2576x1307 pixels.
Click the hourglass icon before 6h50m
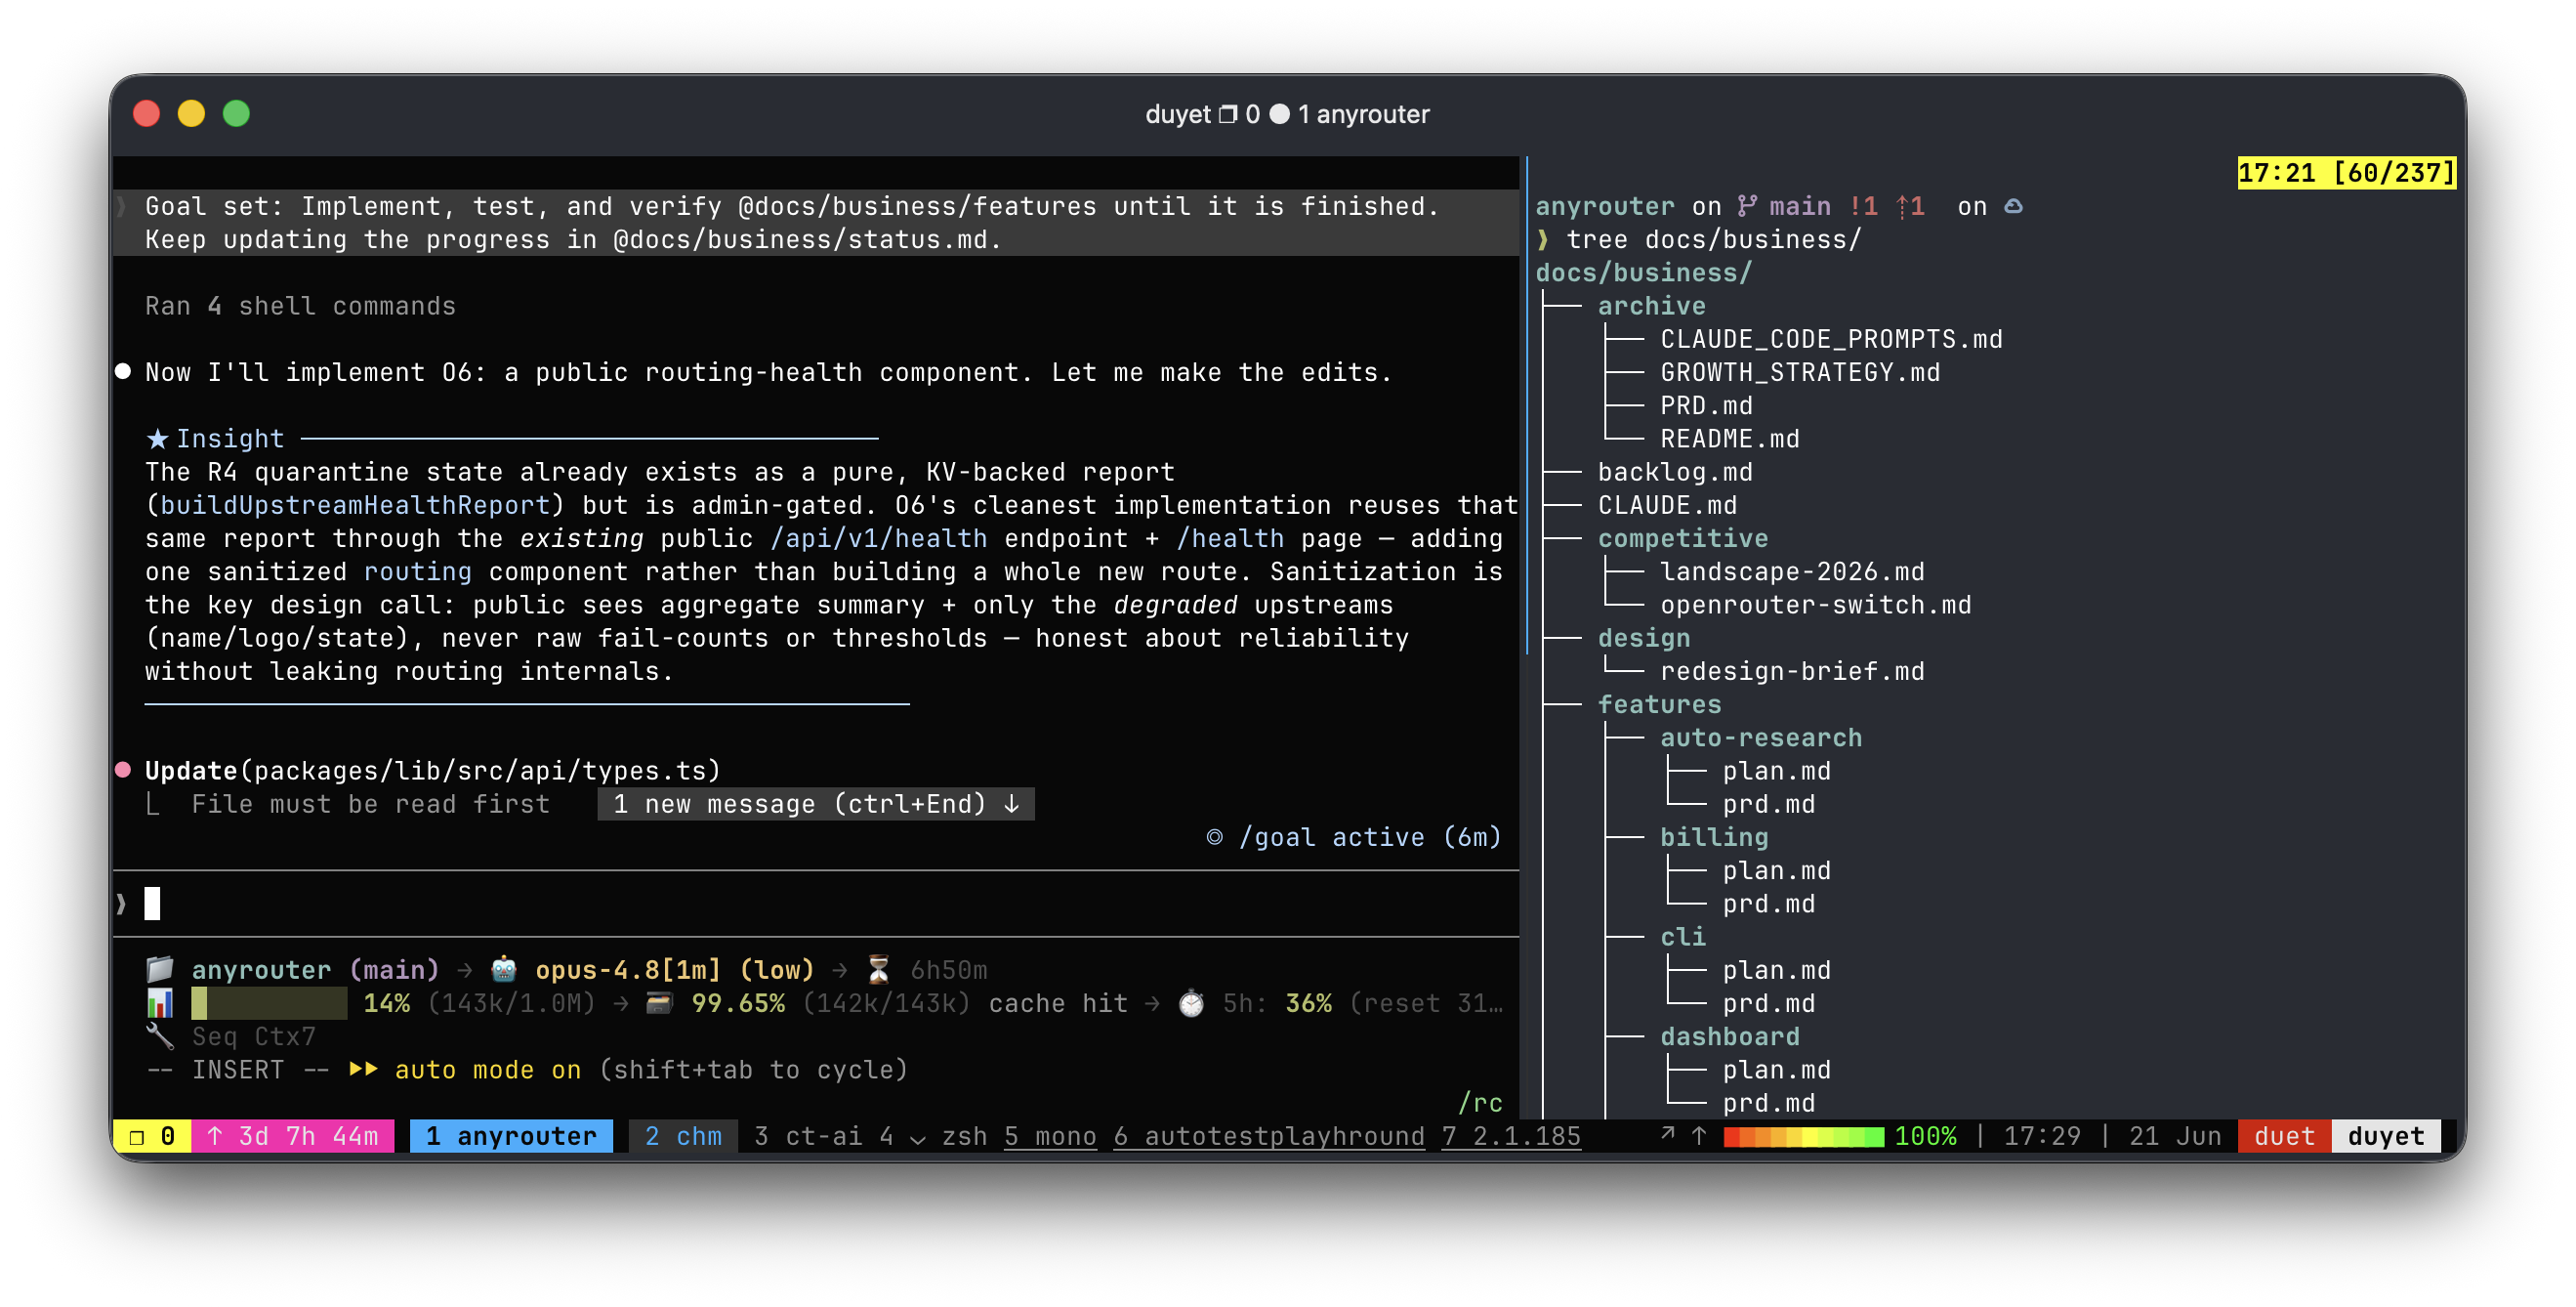(878, 968)
